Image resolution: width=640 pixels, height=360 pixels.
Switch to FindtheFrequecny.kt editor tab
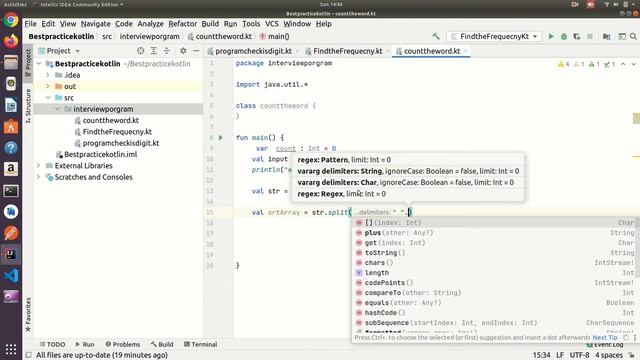click(347, 51)
